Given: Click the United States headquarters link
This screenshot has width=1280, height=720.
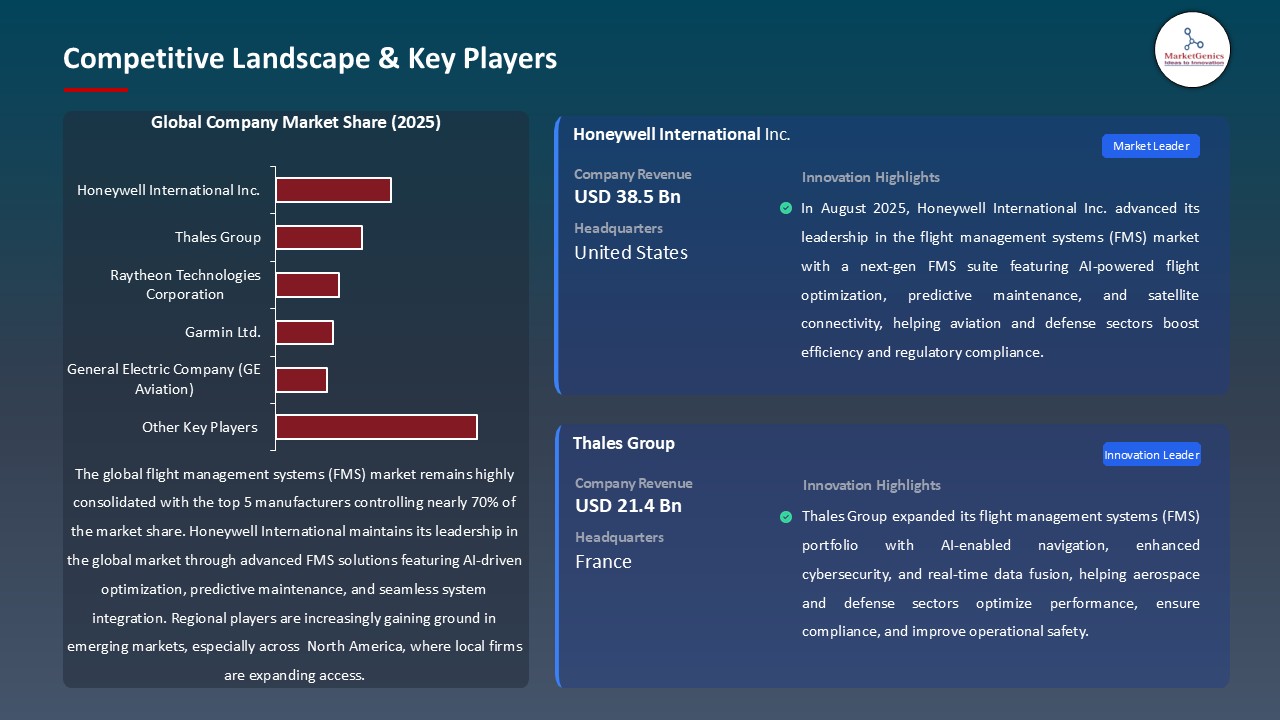Looking at the screenshot, I should pyautogui.click(x=630, y=253).
